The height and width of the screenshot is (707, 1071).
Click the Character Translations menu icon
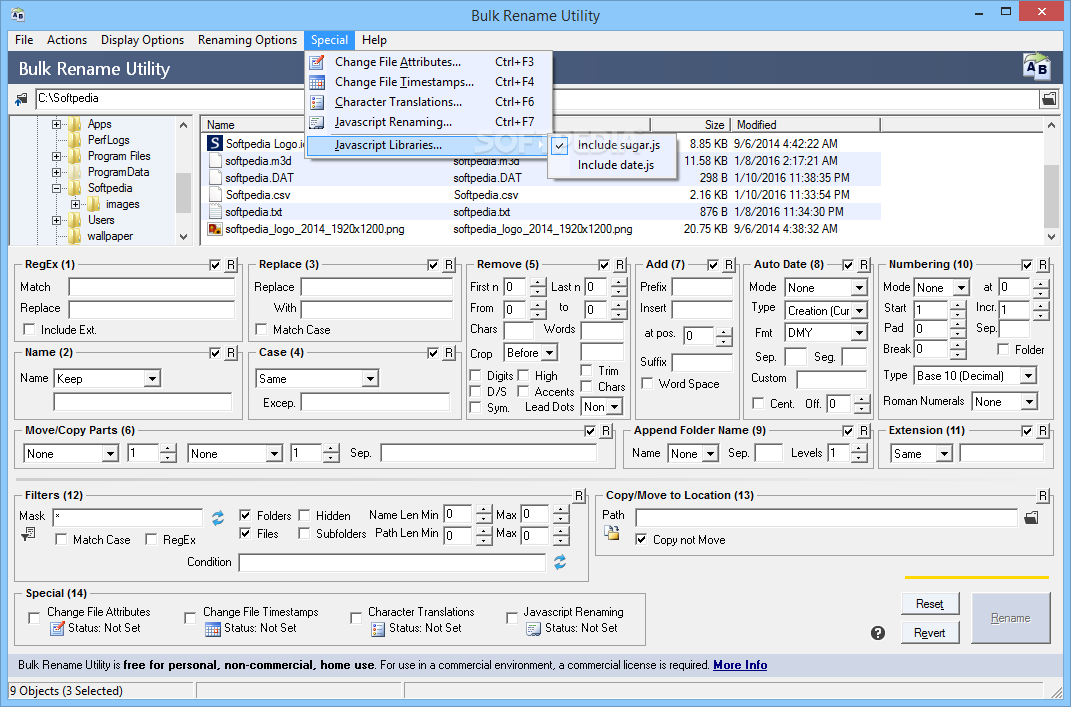click(316, 102)
